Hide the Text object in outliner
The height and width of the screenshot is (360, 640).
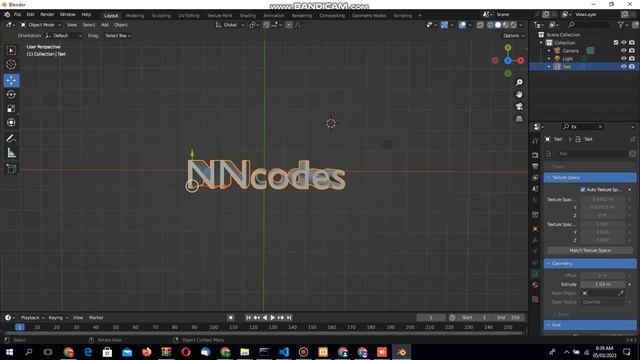[624, 67]
